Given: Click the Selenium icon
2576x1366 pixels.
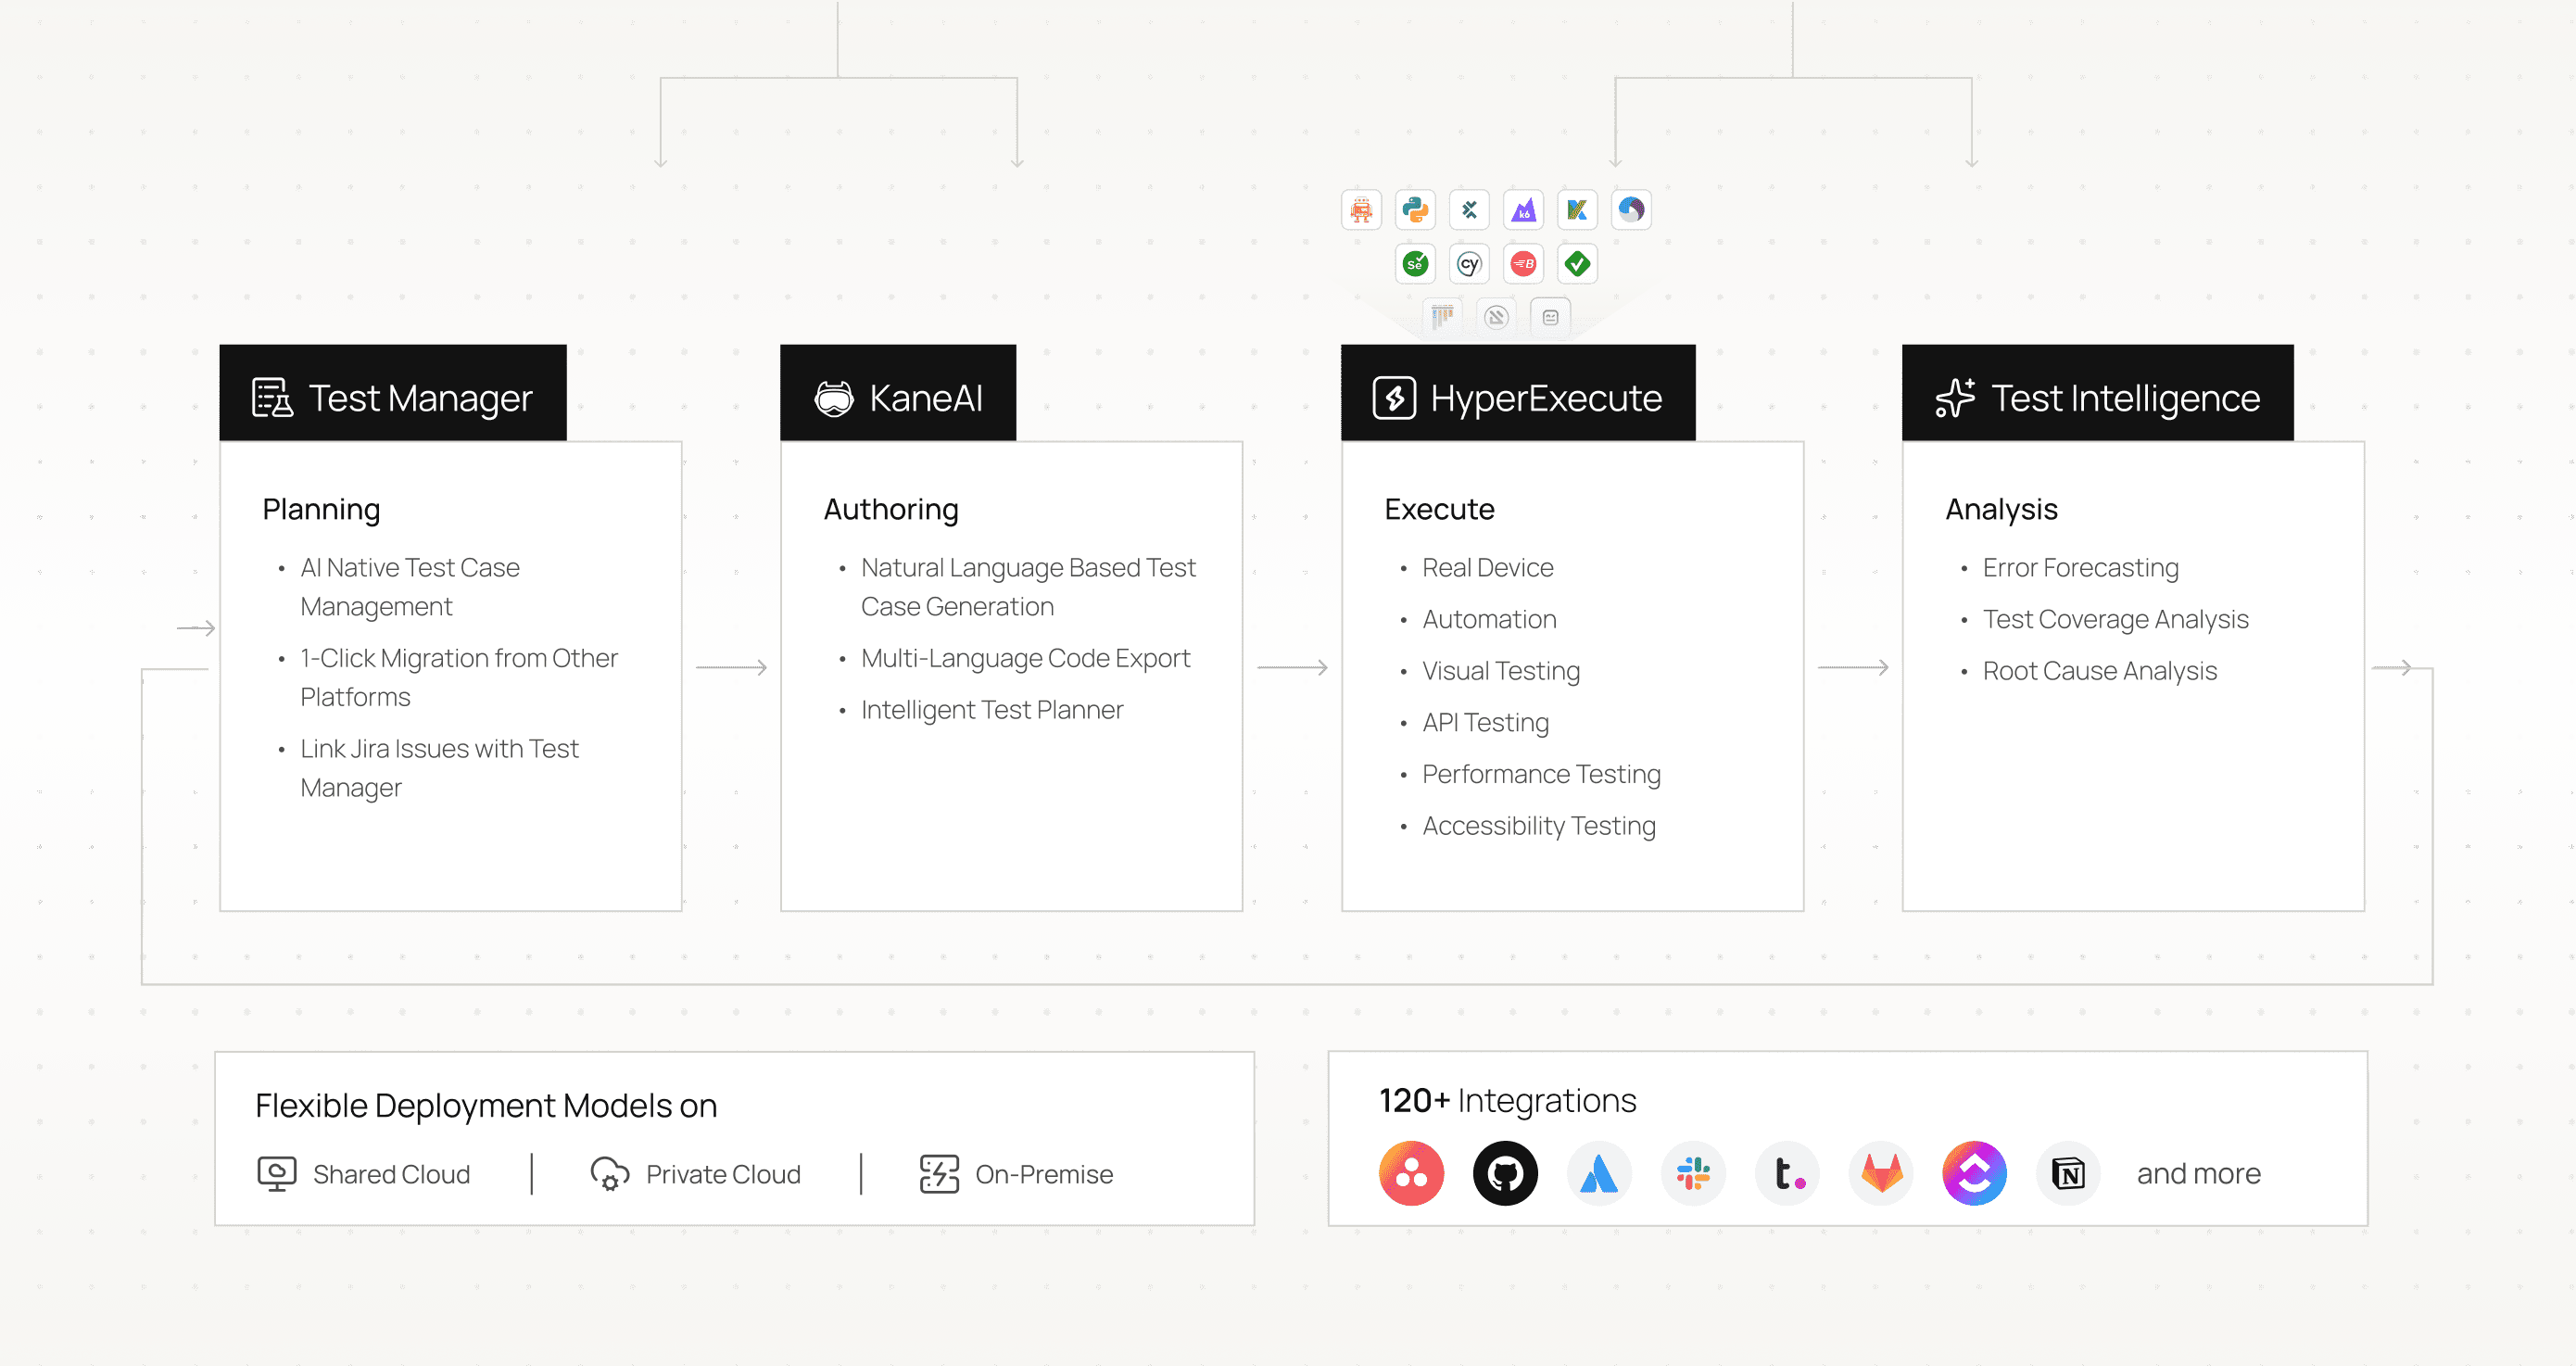Looking at the screenshot, I should pos(1414,264).
